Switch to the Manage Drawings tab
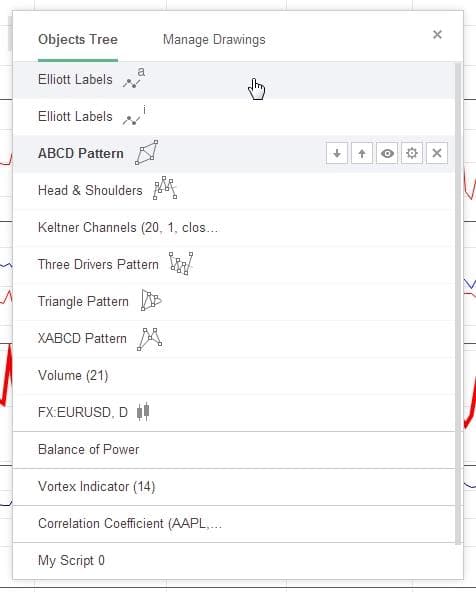This screenshot has height=592, width=476. tap(214, 40)
